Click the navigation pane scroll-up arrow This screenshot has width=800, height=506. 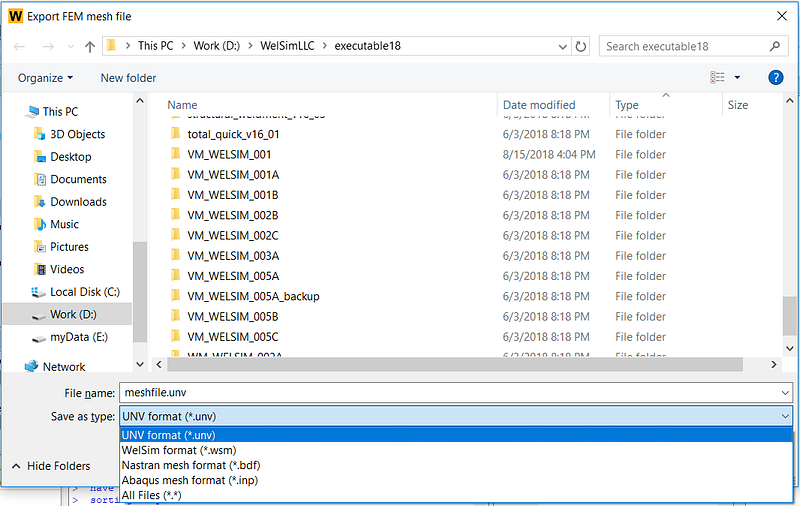(140, 101)
